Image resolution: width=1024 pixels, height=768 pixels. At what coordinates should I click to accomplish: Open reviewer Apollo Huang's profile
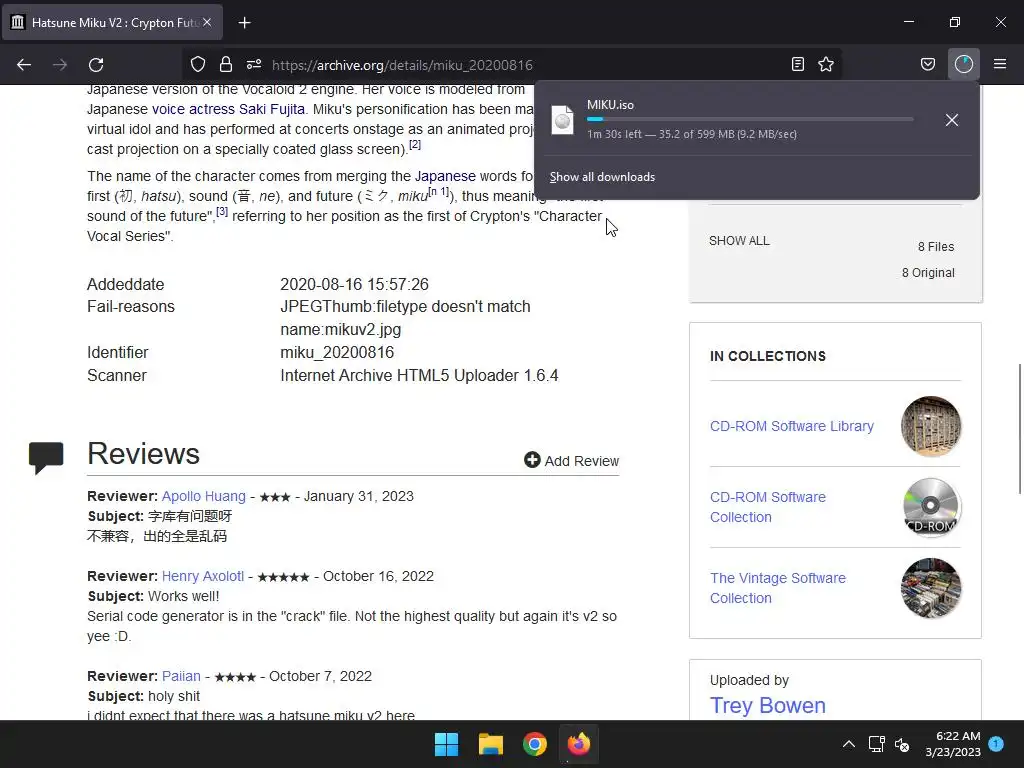[x=204, y=496]
